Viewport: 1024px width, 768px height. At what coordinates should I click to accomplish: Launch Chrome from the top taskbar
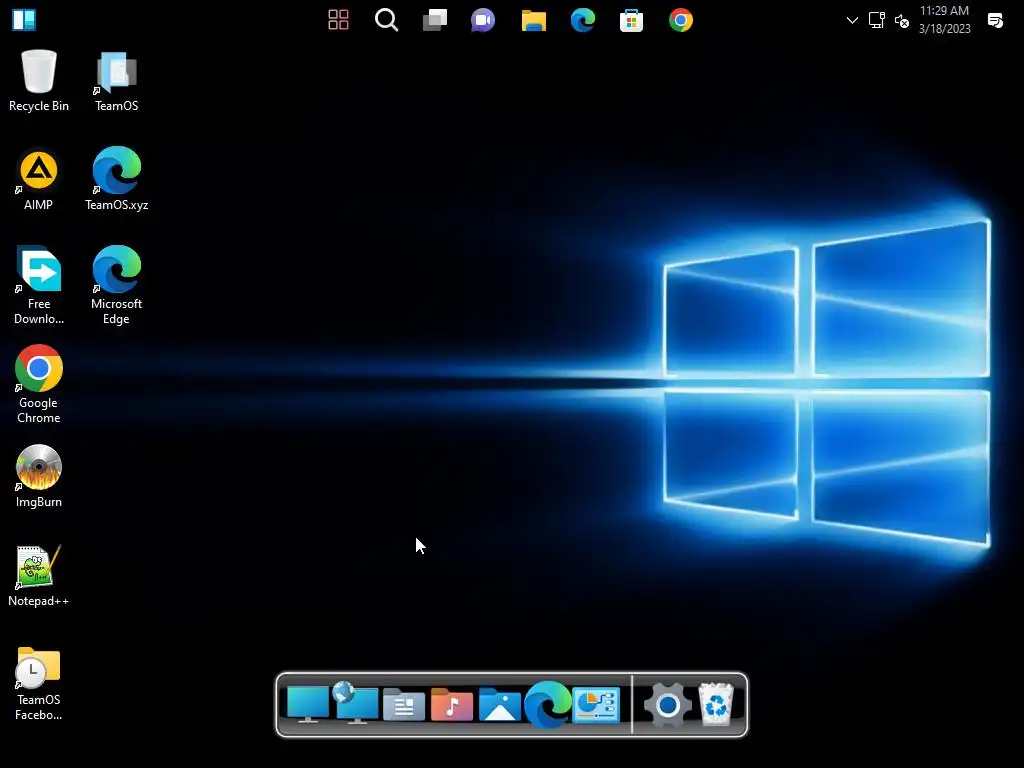point(680,20)
